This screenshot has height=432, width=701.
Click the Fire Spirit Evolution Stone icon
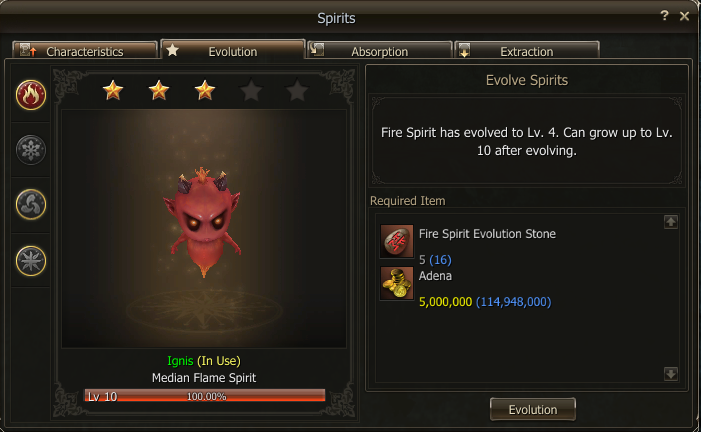397,241
